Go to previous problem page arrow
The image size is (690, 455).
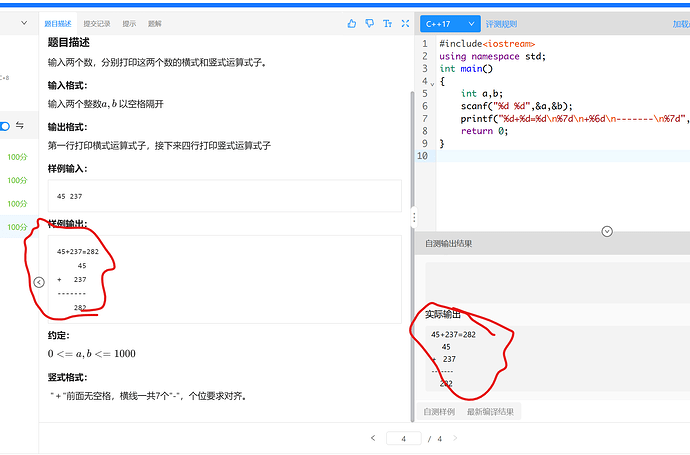point(373,438)
